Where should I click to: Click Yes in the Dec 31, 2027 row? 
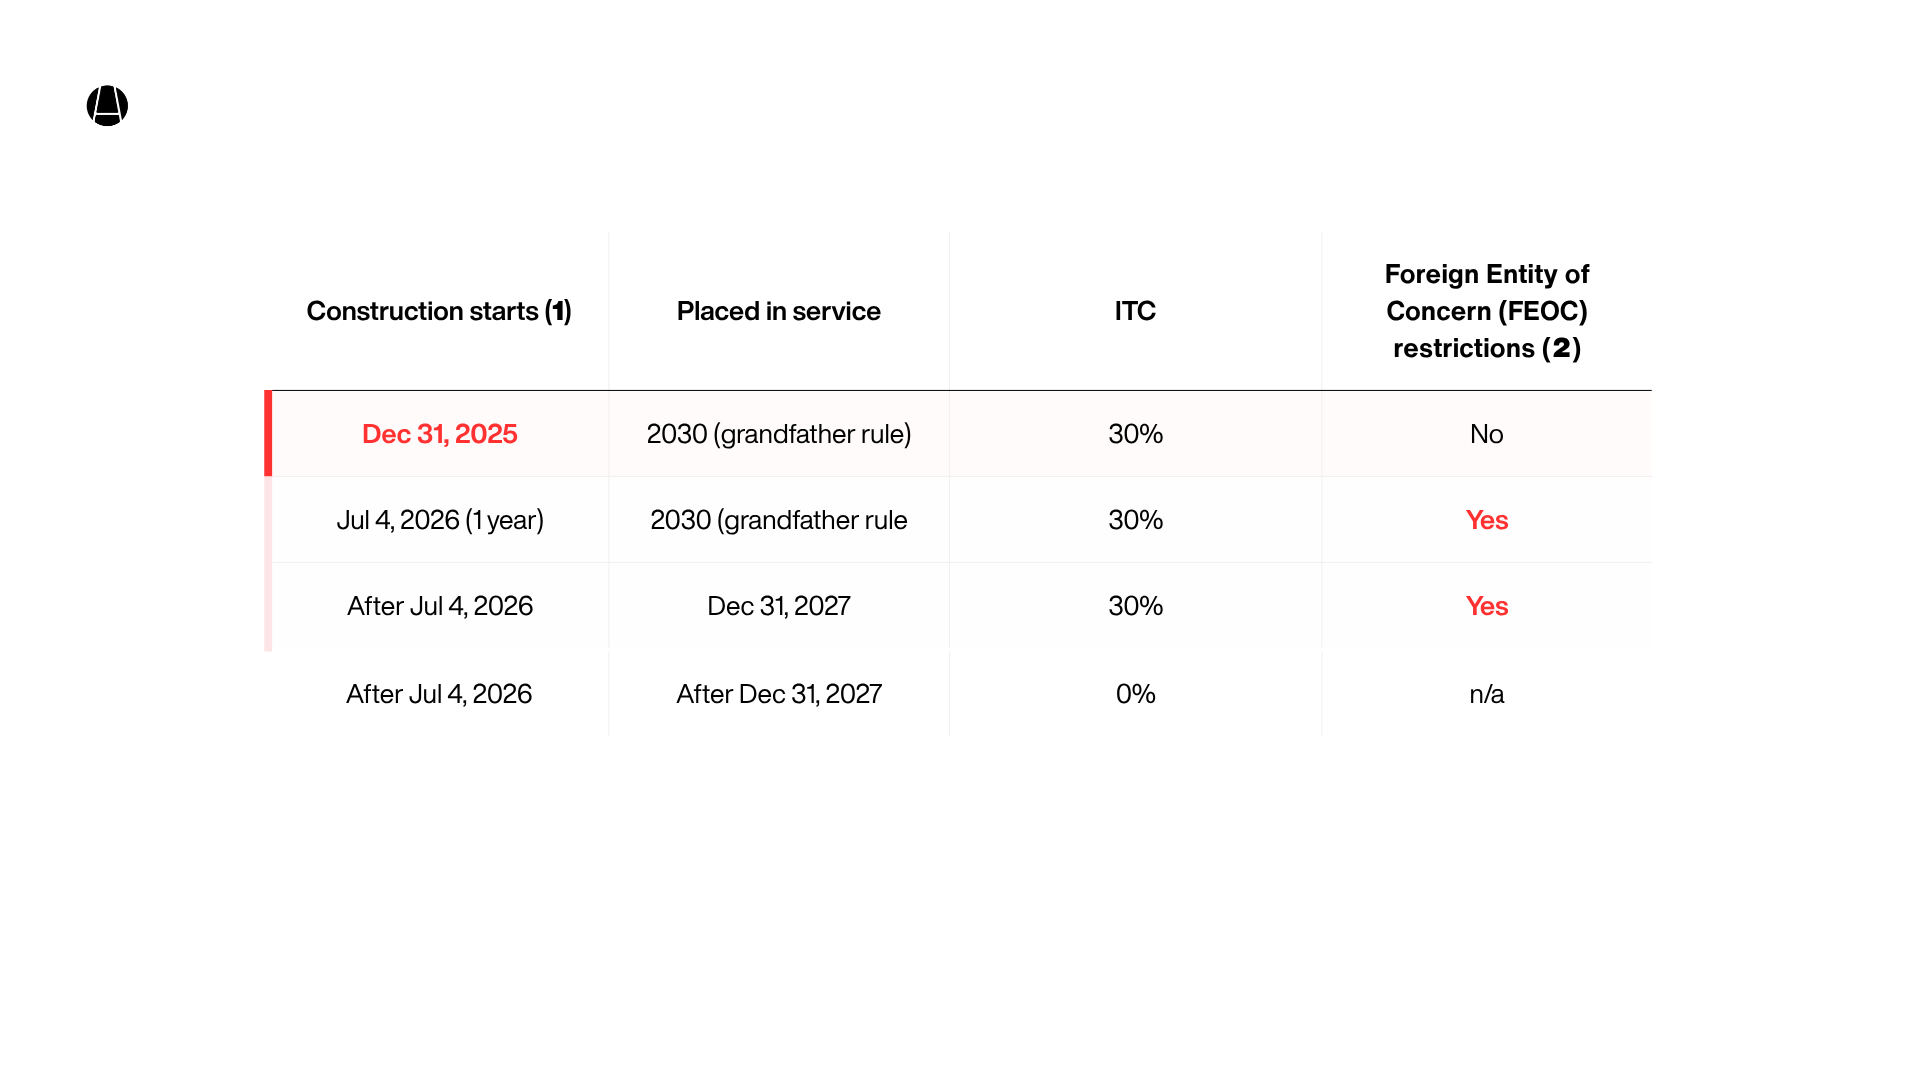[1486, 606]
